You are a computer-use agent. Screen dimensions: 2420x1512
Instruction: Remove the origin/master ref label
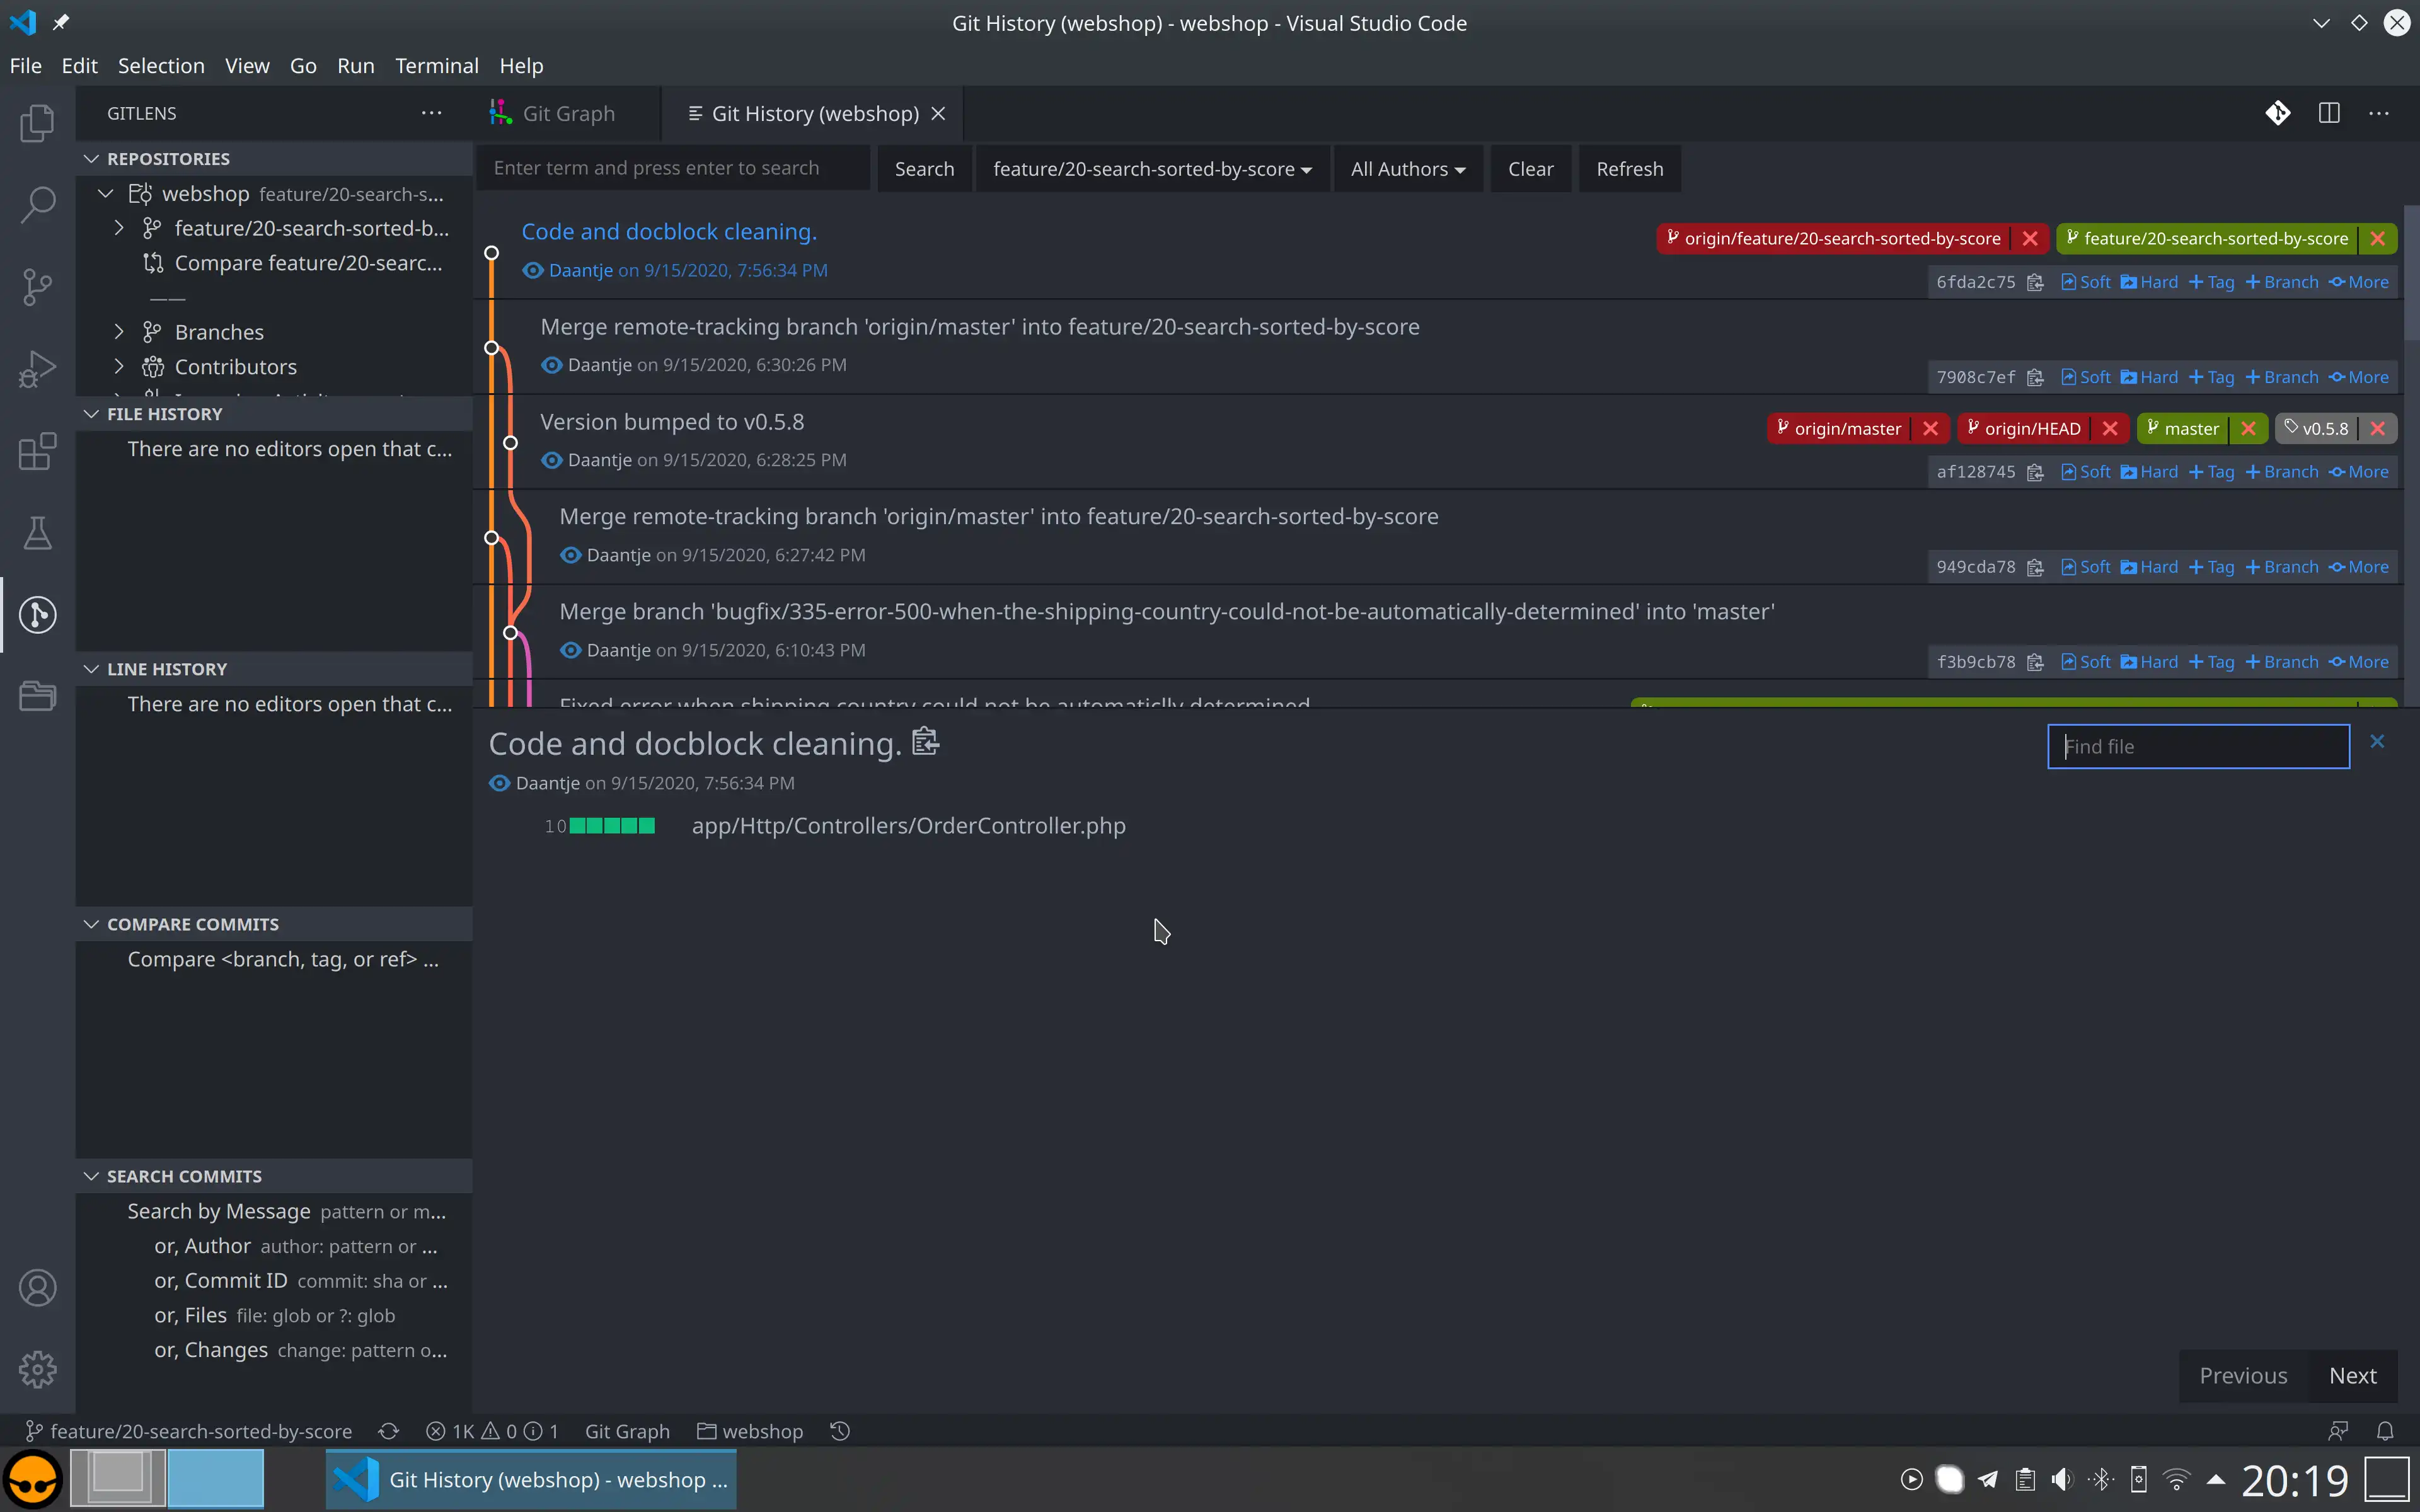tap(1930, 429)
